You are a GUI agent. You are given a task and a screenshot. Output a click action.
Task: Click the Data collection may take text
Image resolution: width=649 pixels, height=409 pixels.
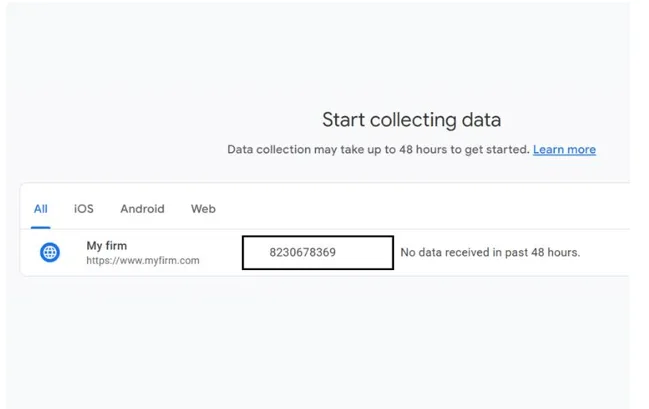click(x=378, y=149)
